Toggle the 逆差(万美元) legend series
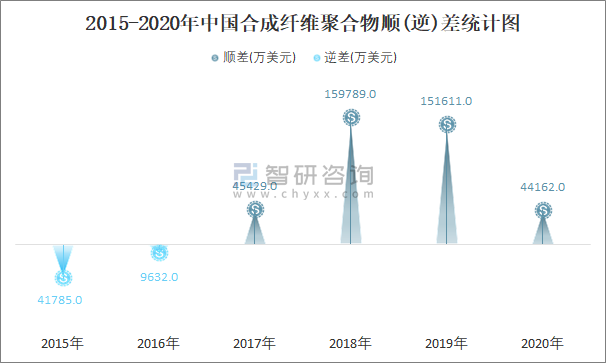Viewport: 606px width, 363px height. pyautogui.click(x=355, y=58)
